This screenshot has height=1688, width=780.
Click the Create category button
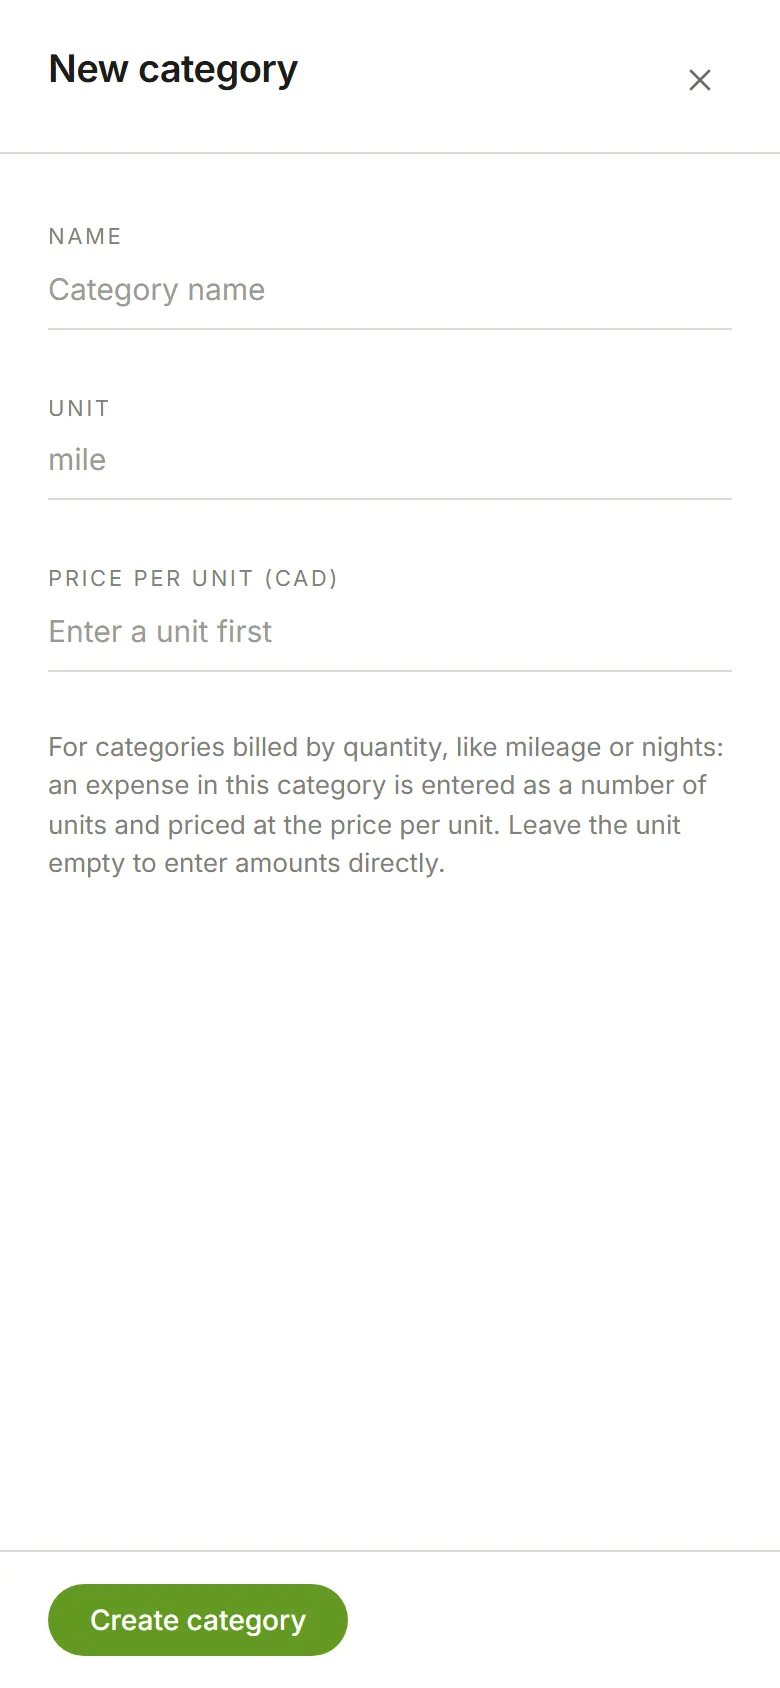pos(198,1620)
